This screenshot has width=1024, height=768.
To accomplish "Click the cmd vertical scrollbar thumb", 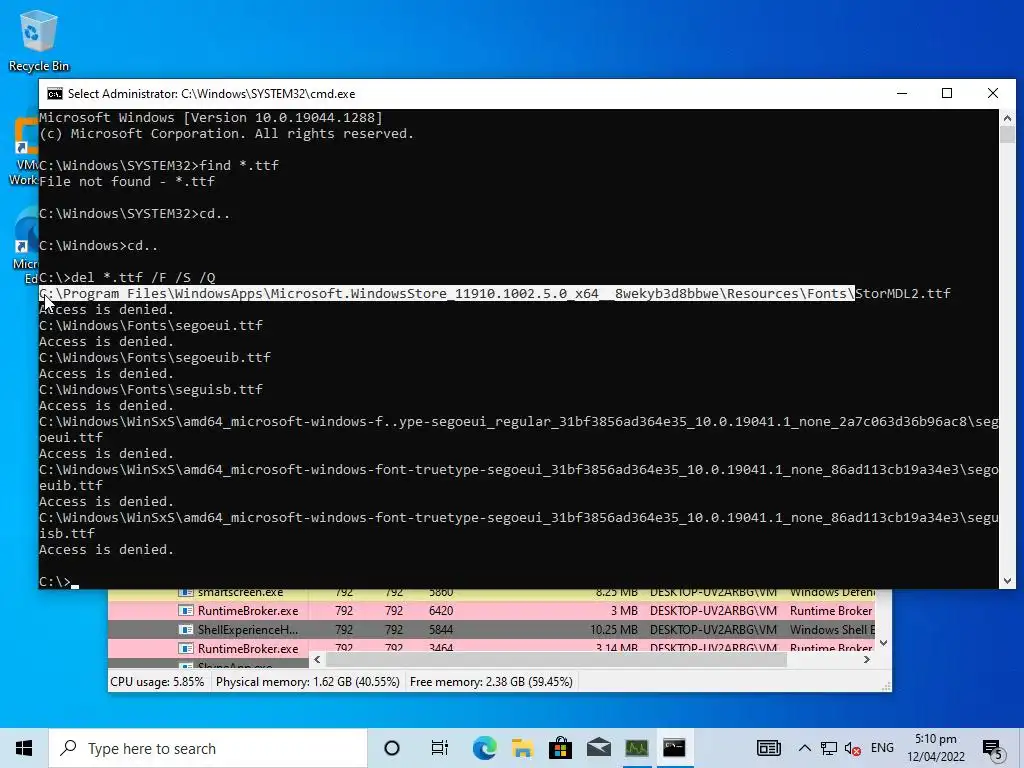I will [x=1007, y=135].
